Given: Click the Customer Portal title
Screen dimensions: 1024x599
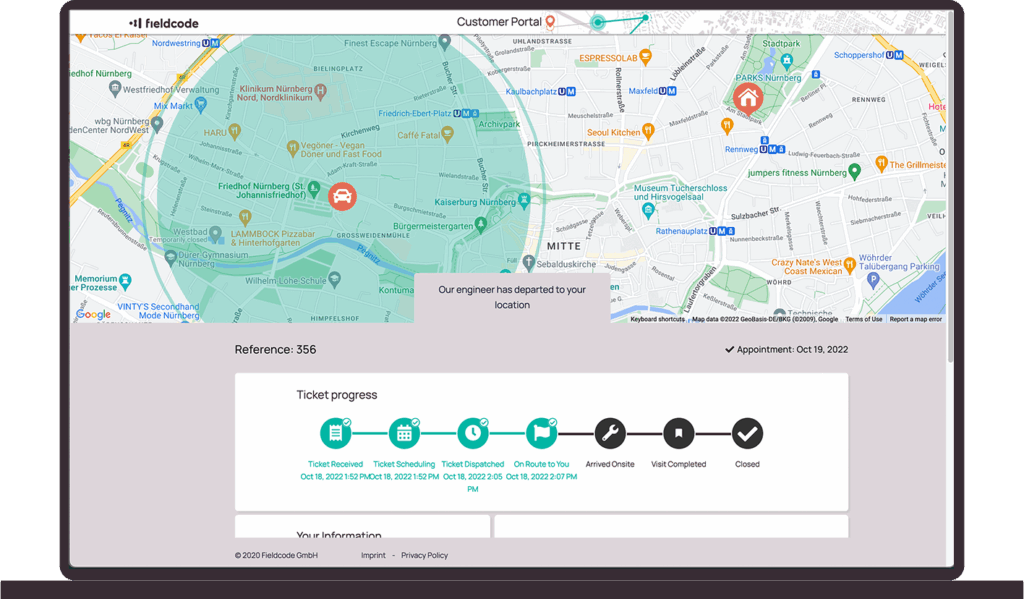Looking at the screenshot, I should [x=499, y=22].
